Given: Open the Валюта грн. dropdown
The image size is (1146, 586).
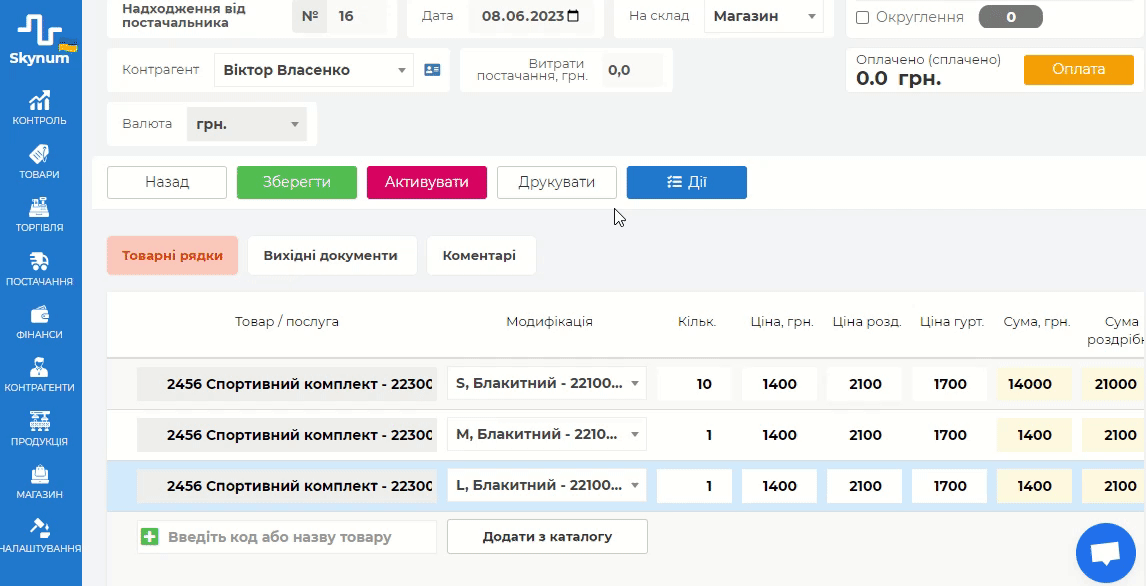Looking at the screenshot, I should tap(246, 124).
